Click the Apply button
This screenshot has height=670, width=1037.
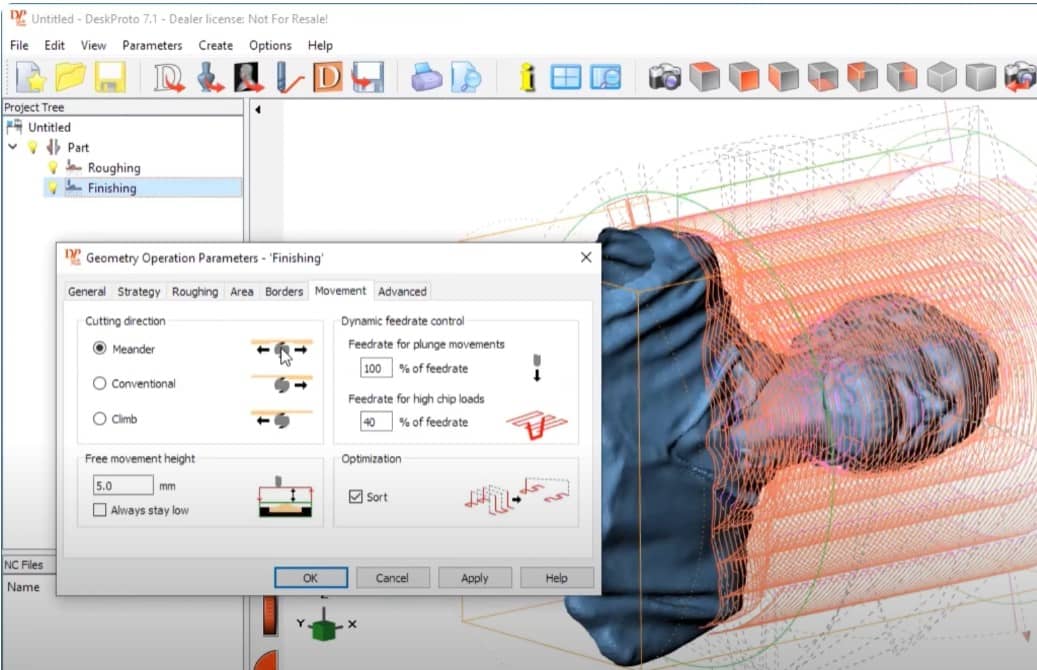coord(474,578)
